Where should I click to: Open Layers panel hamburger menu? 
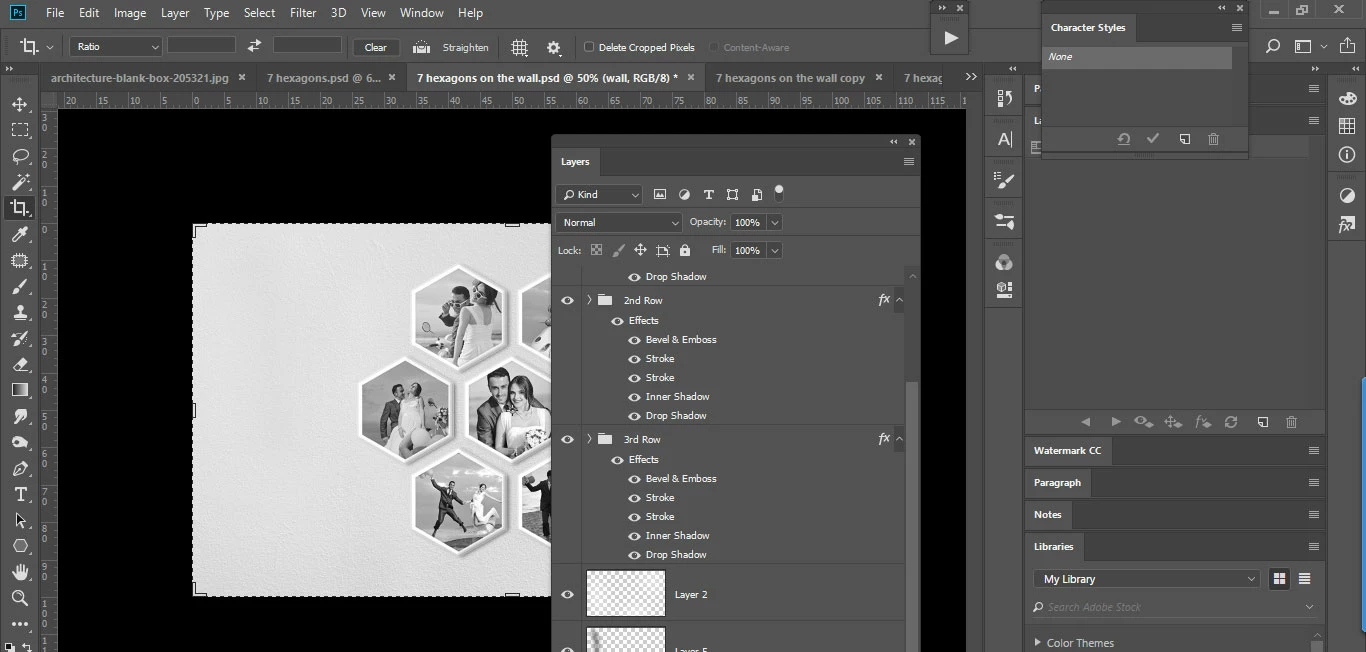(908, 162)
